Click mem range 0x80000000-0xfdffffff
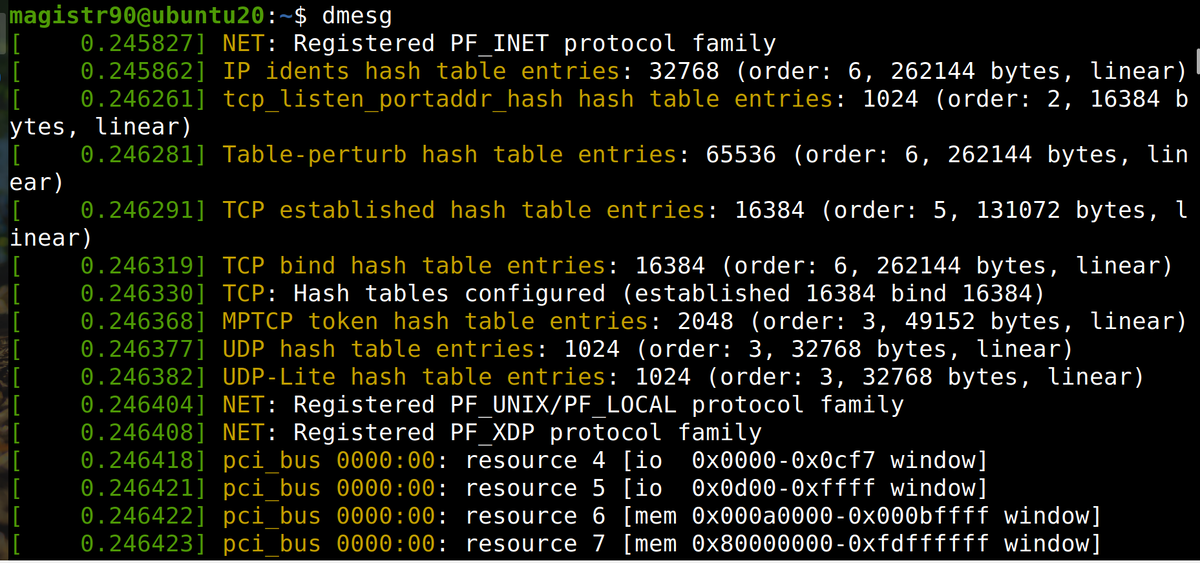Screen dimensions: 1200x563 pos(841,545)
